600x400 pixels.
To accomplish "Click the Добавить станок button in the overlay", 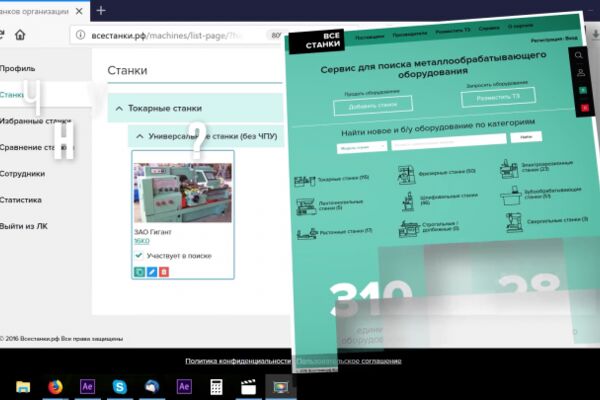I will coord(373,105).
